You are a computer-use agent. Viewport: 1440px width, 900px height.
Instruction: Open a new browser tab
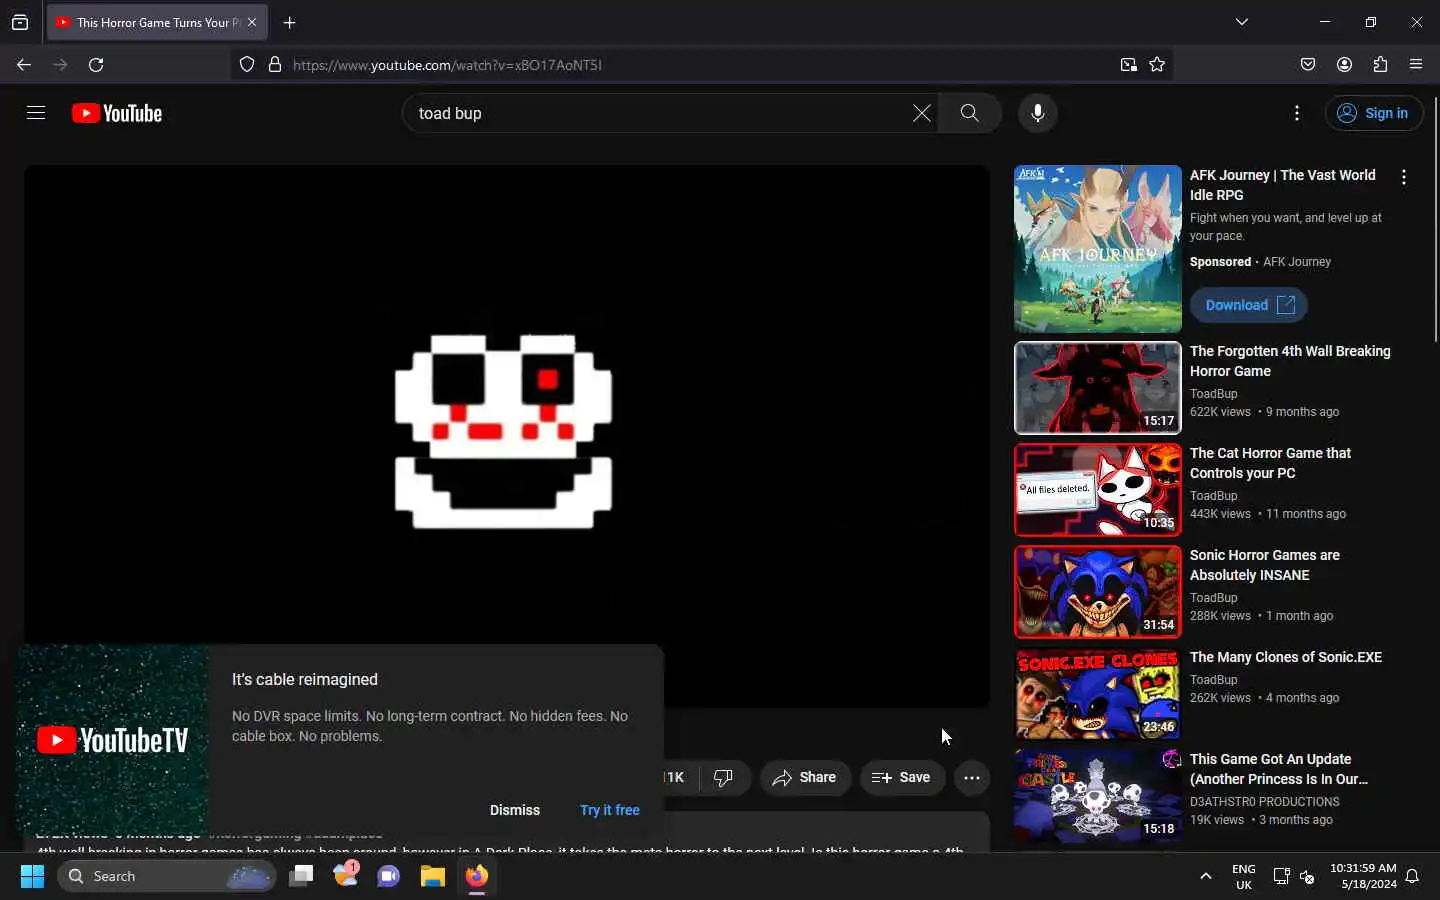[x=290, y=22]
